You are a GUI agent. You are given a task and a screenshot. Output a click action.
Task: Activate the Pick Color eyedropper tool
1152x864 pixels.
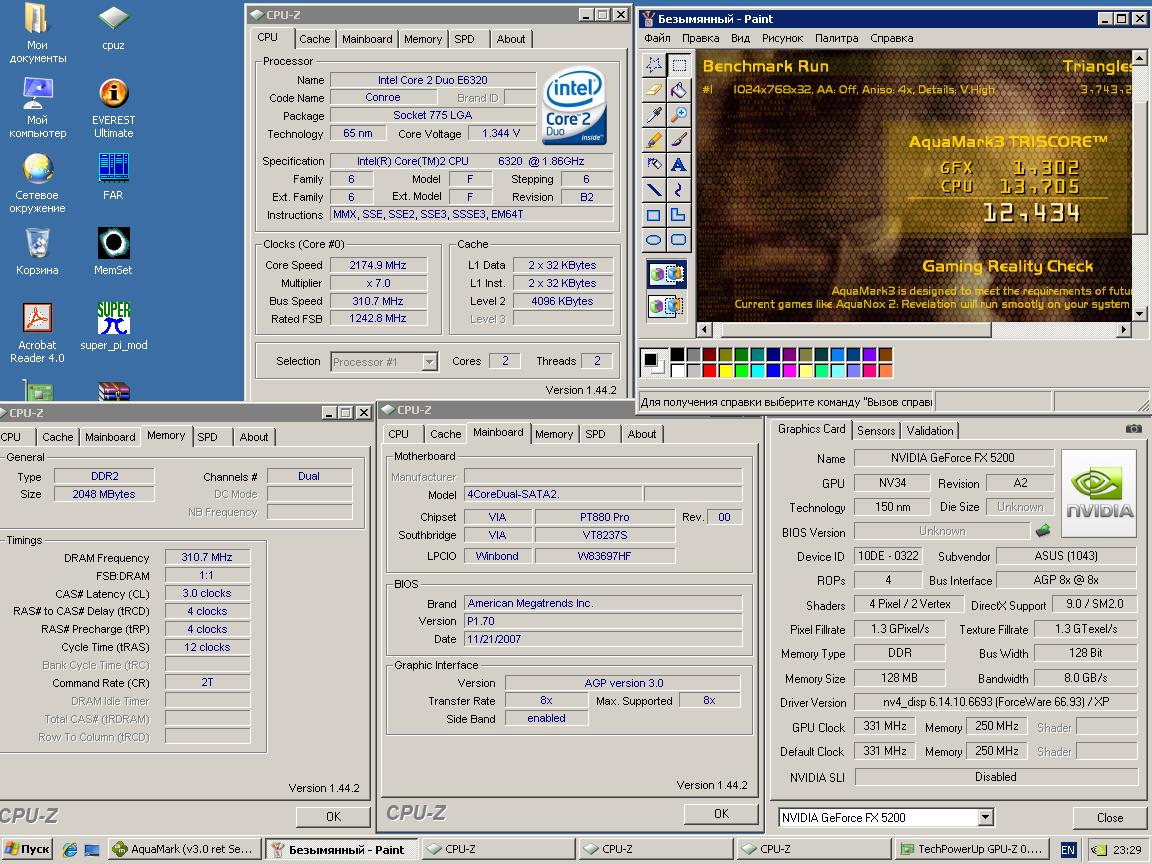[653, 115]
